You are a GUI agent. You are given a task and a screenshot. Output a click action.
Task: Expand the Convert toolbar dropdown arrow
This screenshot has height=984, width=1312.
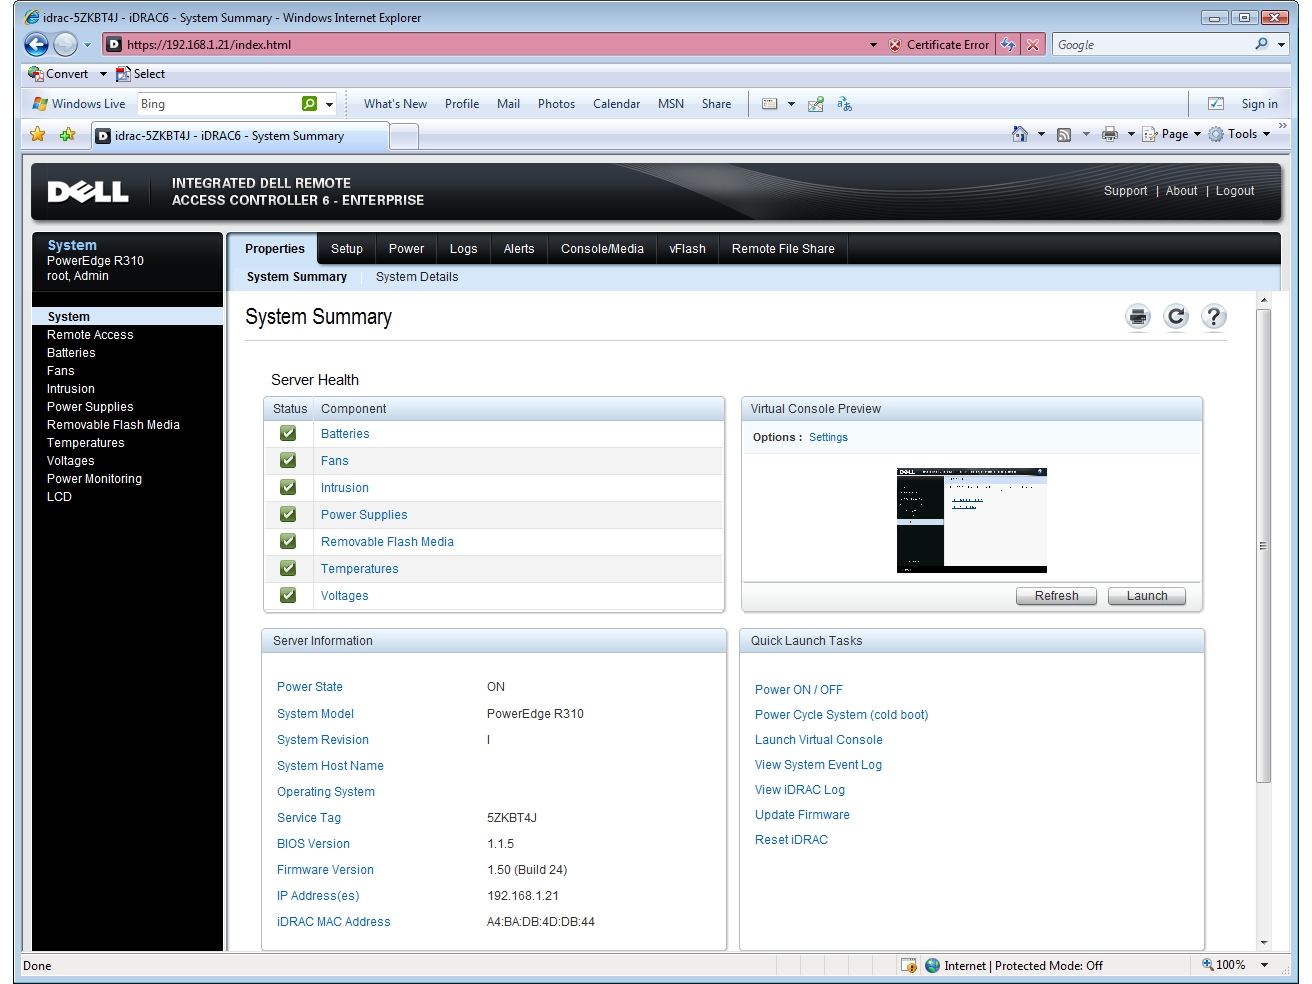[x=103, y=74]
